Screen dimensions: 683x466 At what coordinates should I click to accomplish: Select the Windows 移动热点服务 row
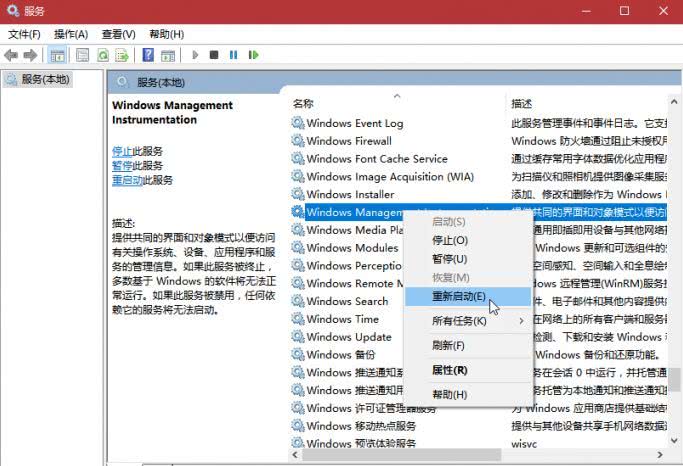coord(479,426)
